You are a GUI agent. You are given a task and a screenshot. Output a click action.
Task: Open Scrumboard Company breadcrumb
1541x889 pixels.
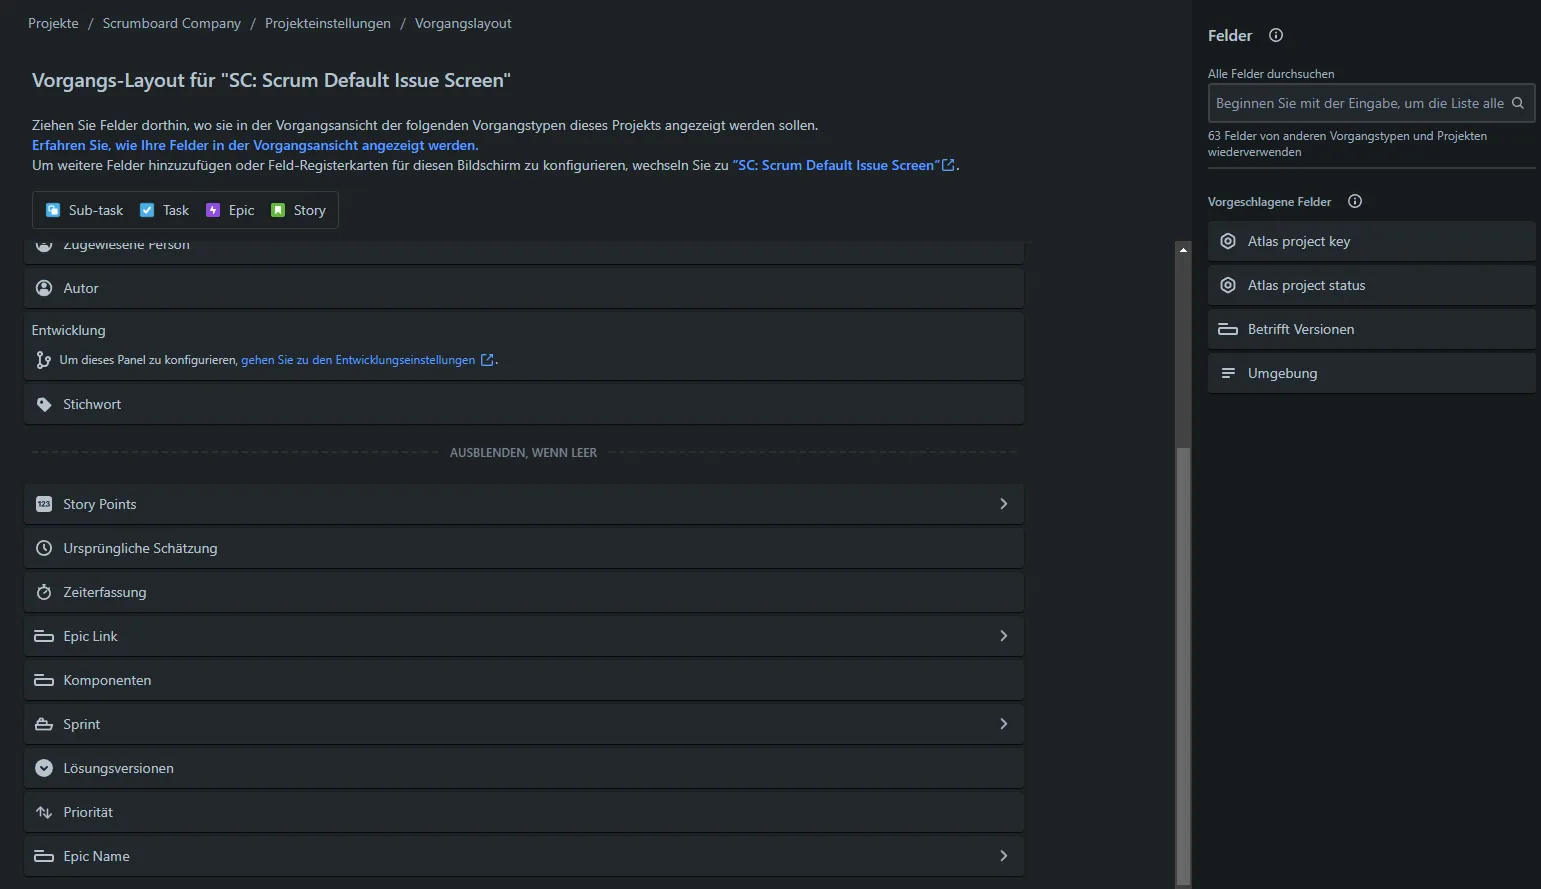[172, 23]
